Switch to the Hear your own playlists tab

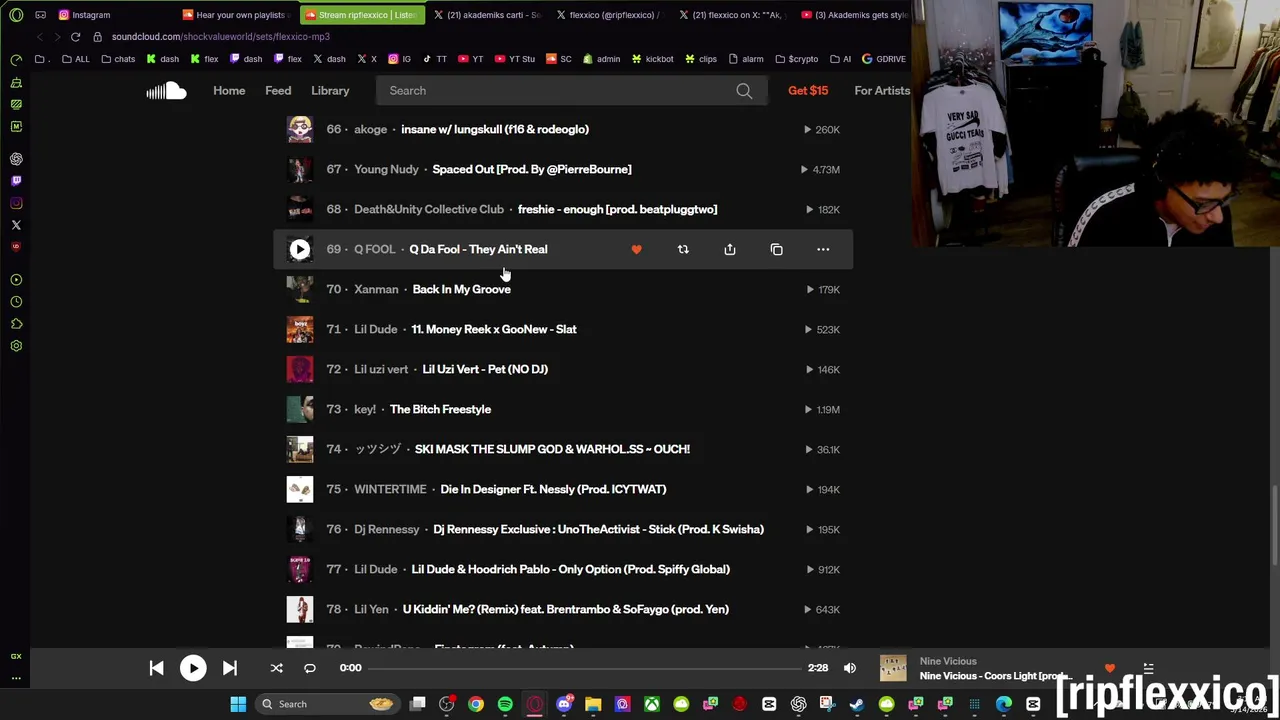click(238, 15)
